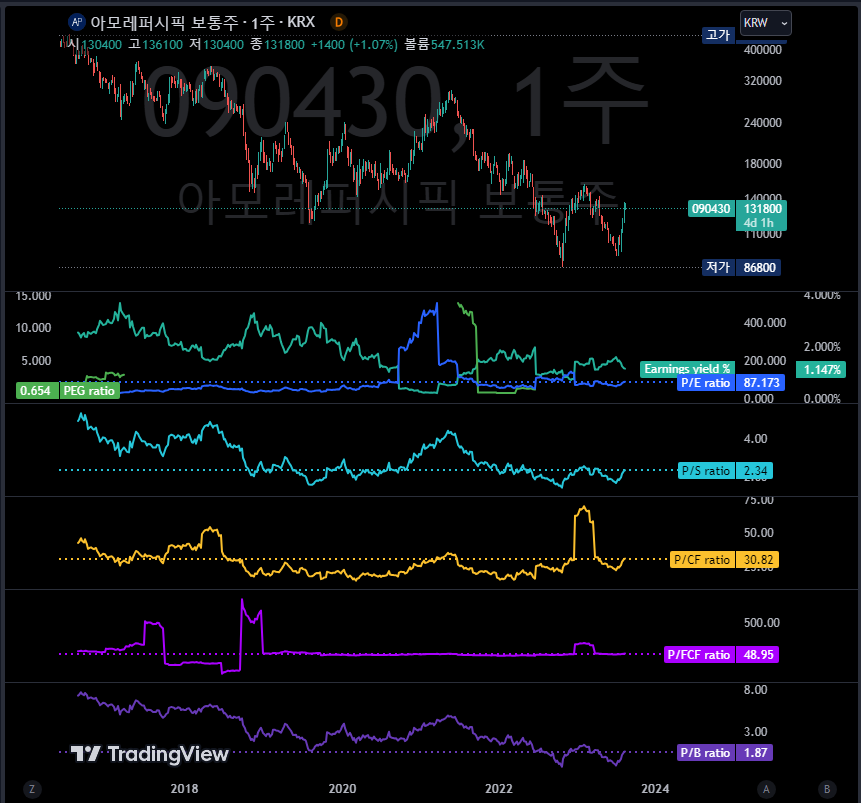The height and width of the screenshot is (803, 861).
Task: Click the 고가 high price label
Action: [718, 35]
